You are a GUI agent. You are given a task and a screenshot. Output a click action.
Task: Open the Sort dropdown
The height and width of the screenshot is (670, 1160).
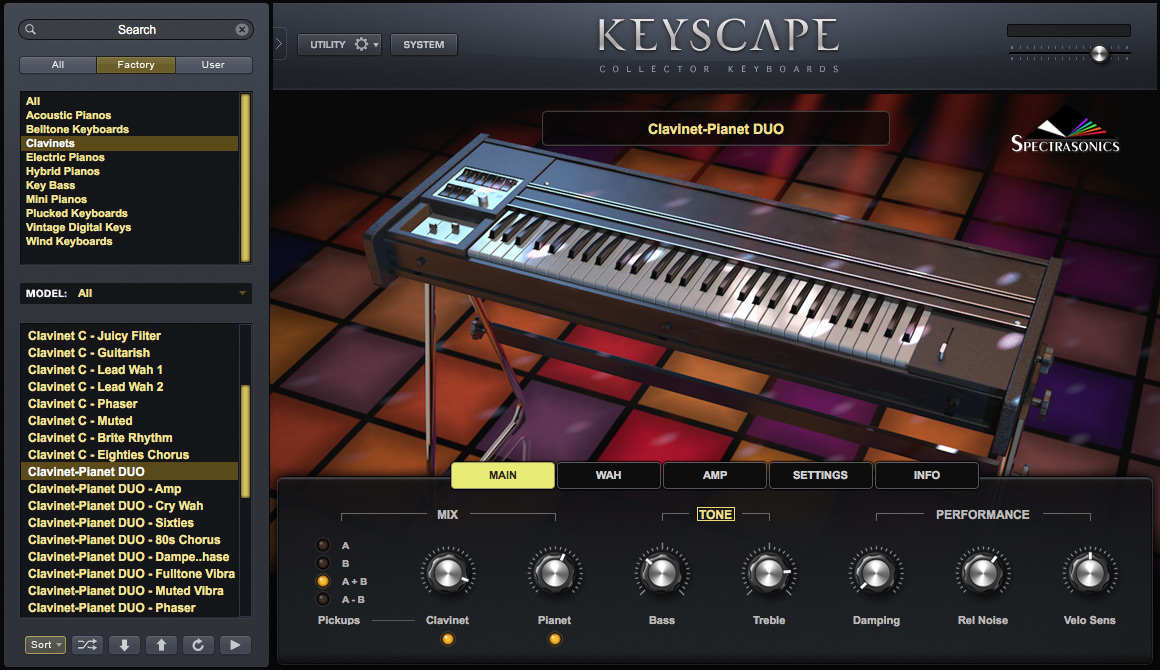pos(44,645)
